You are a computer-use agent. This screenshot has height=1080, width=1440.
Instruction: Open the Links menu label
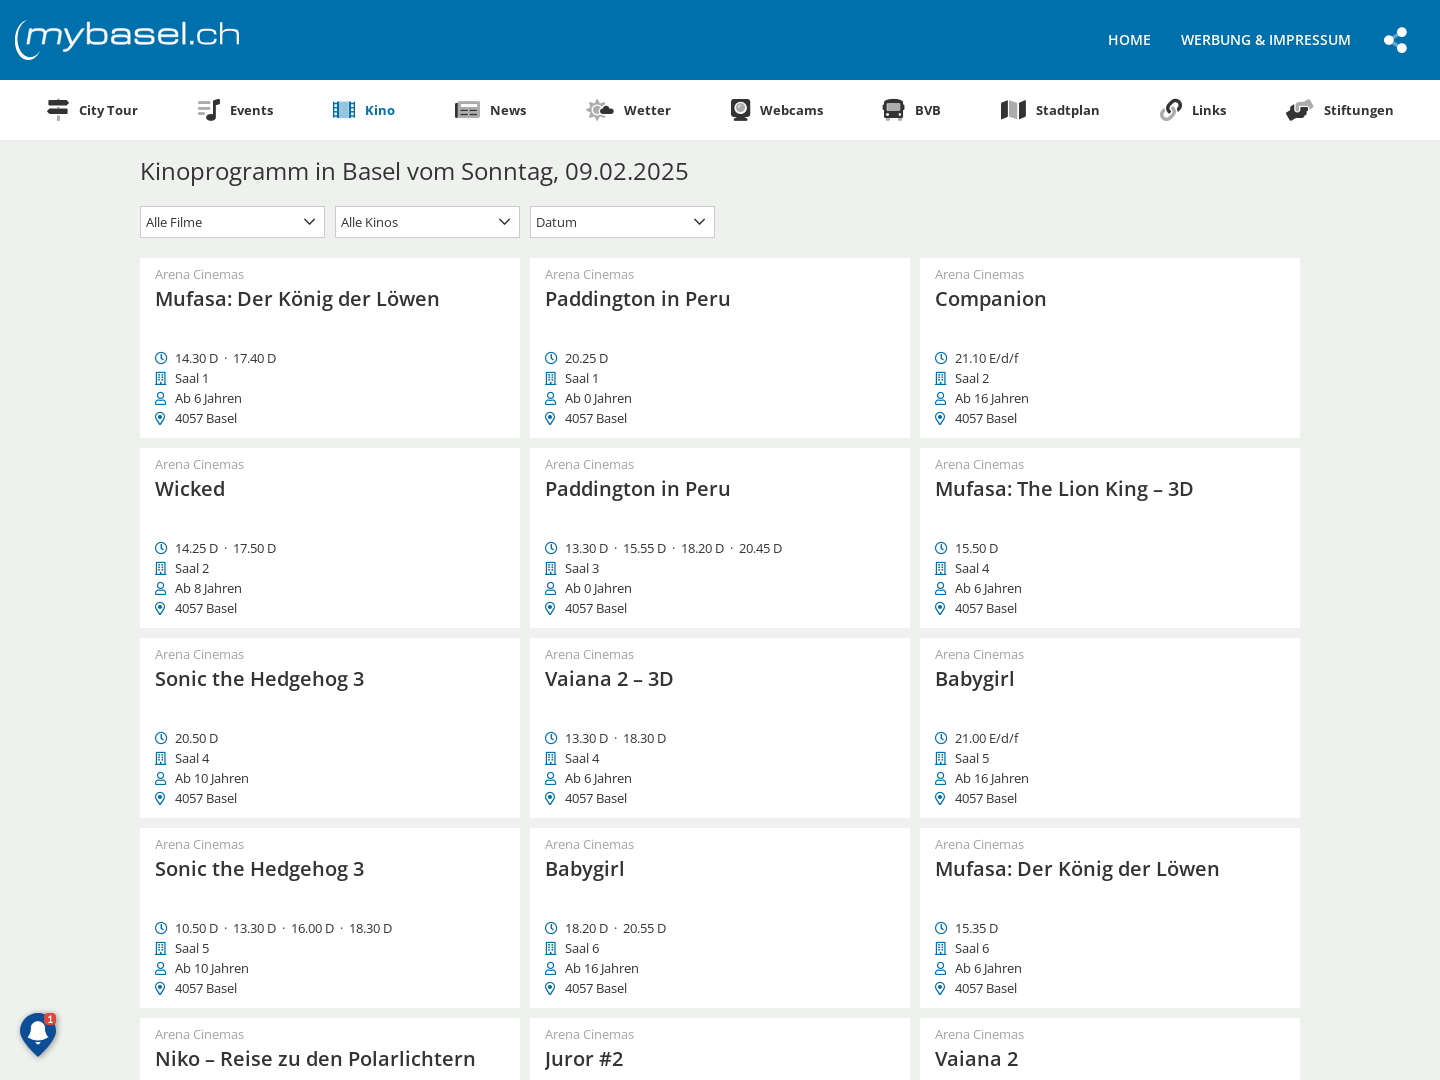pos(1208,110)
